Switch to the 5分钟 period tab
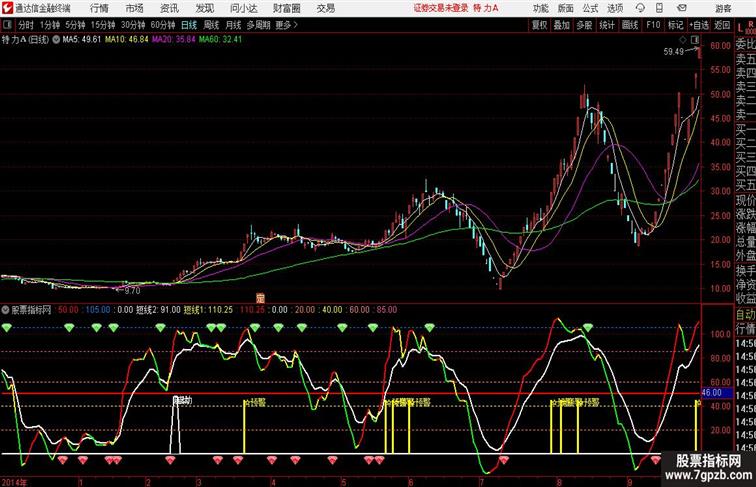 coord(75,25)
